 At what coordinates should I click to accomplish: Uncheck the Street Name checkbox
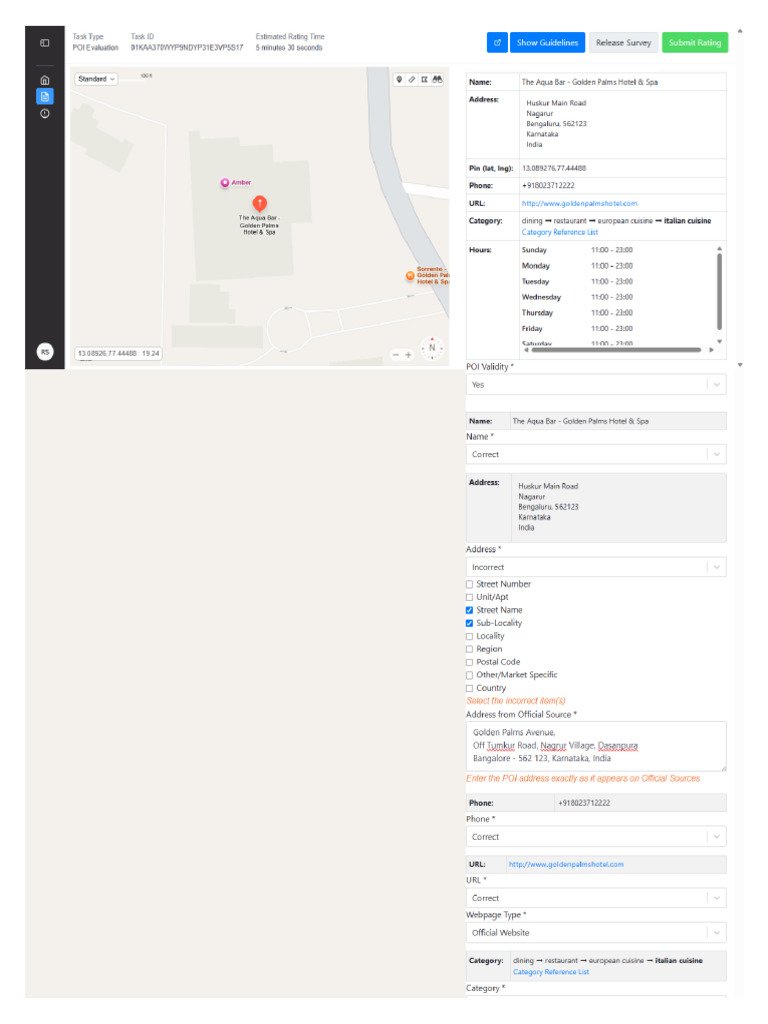[469, 611]
